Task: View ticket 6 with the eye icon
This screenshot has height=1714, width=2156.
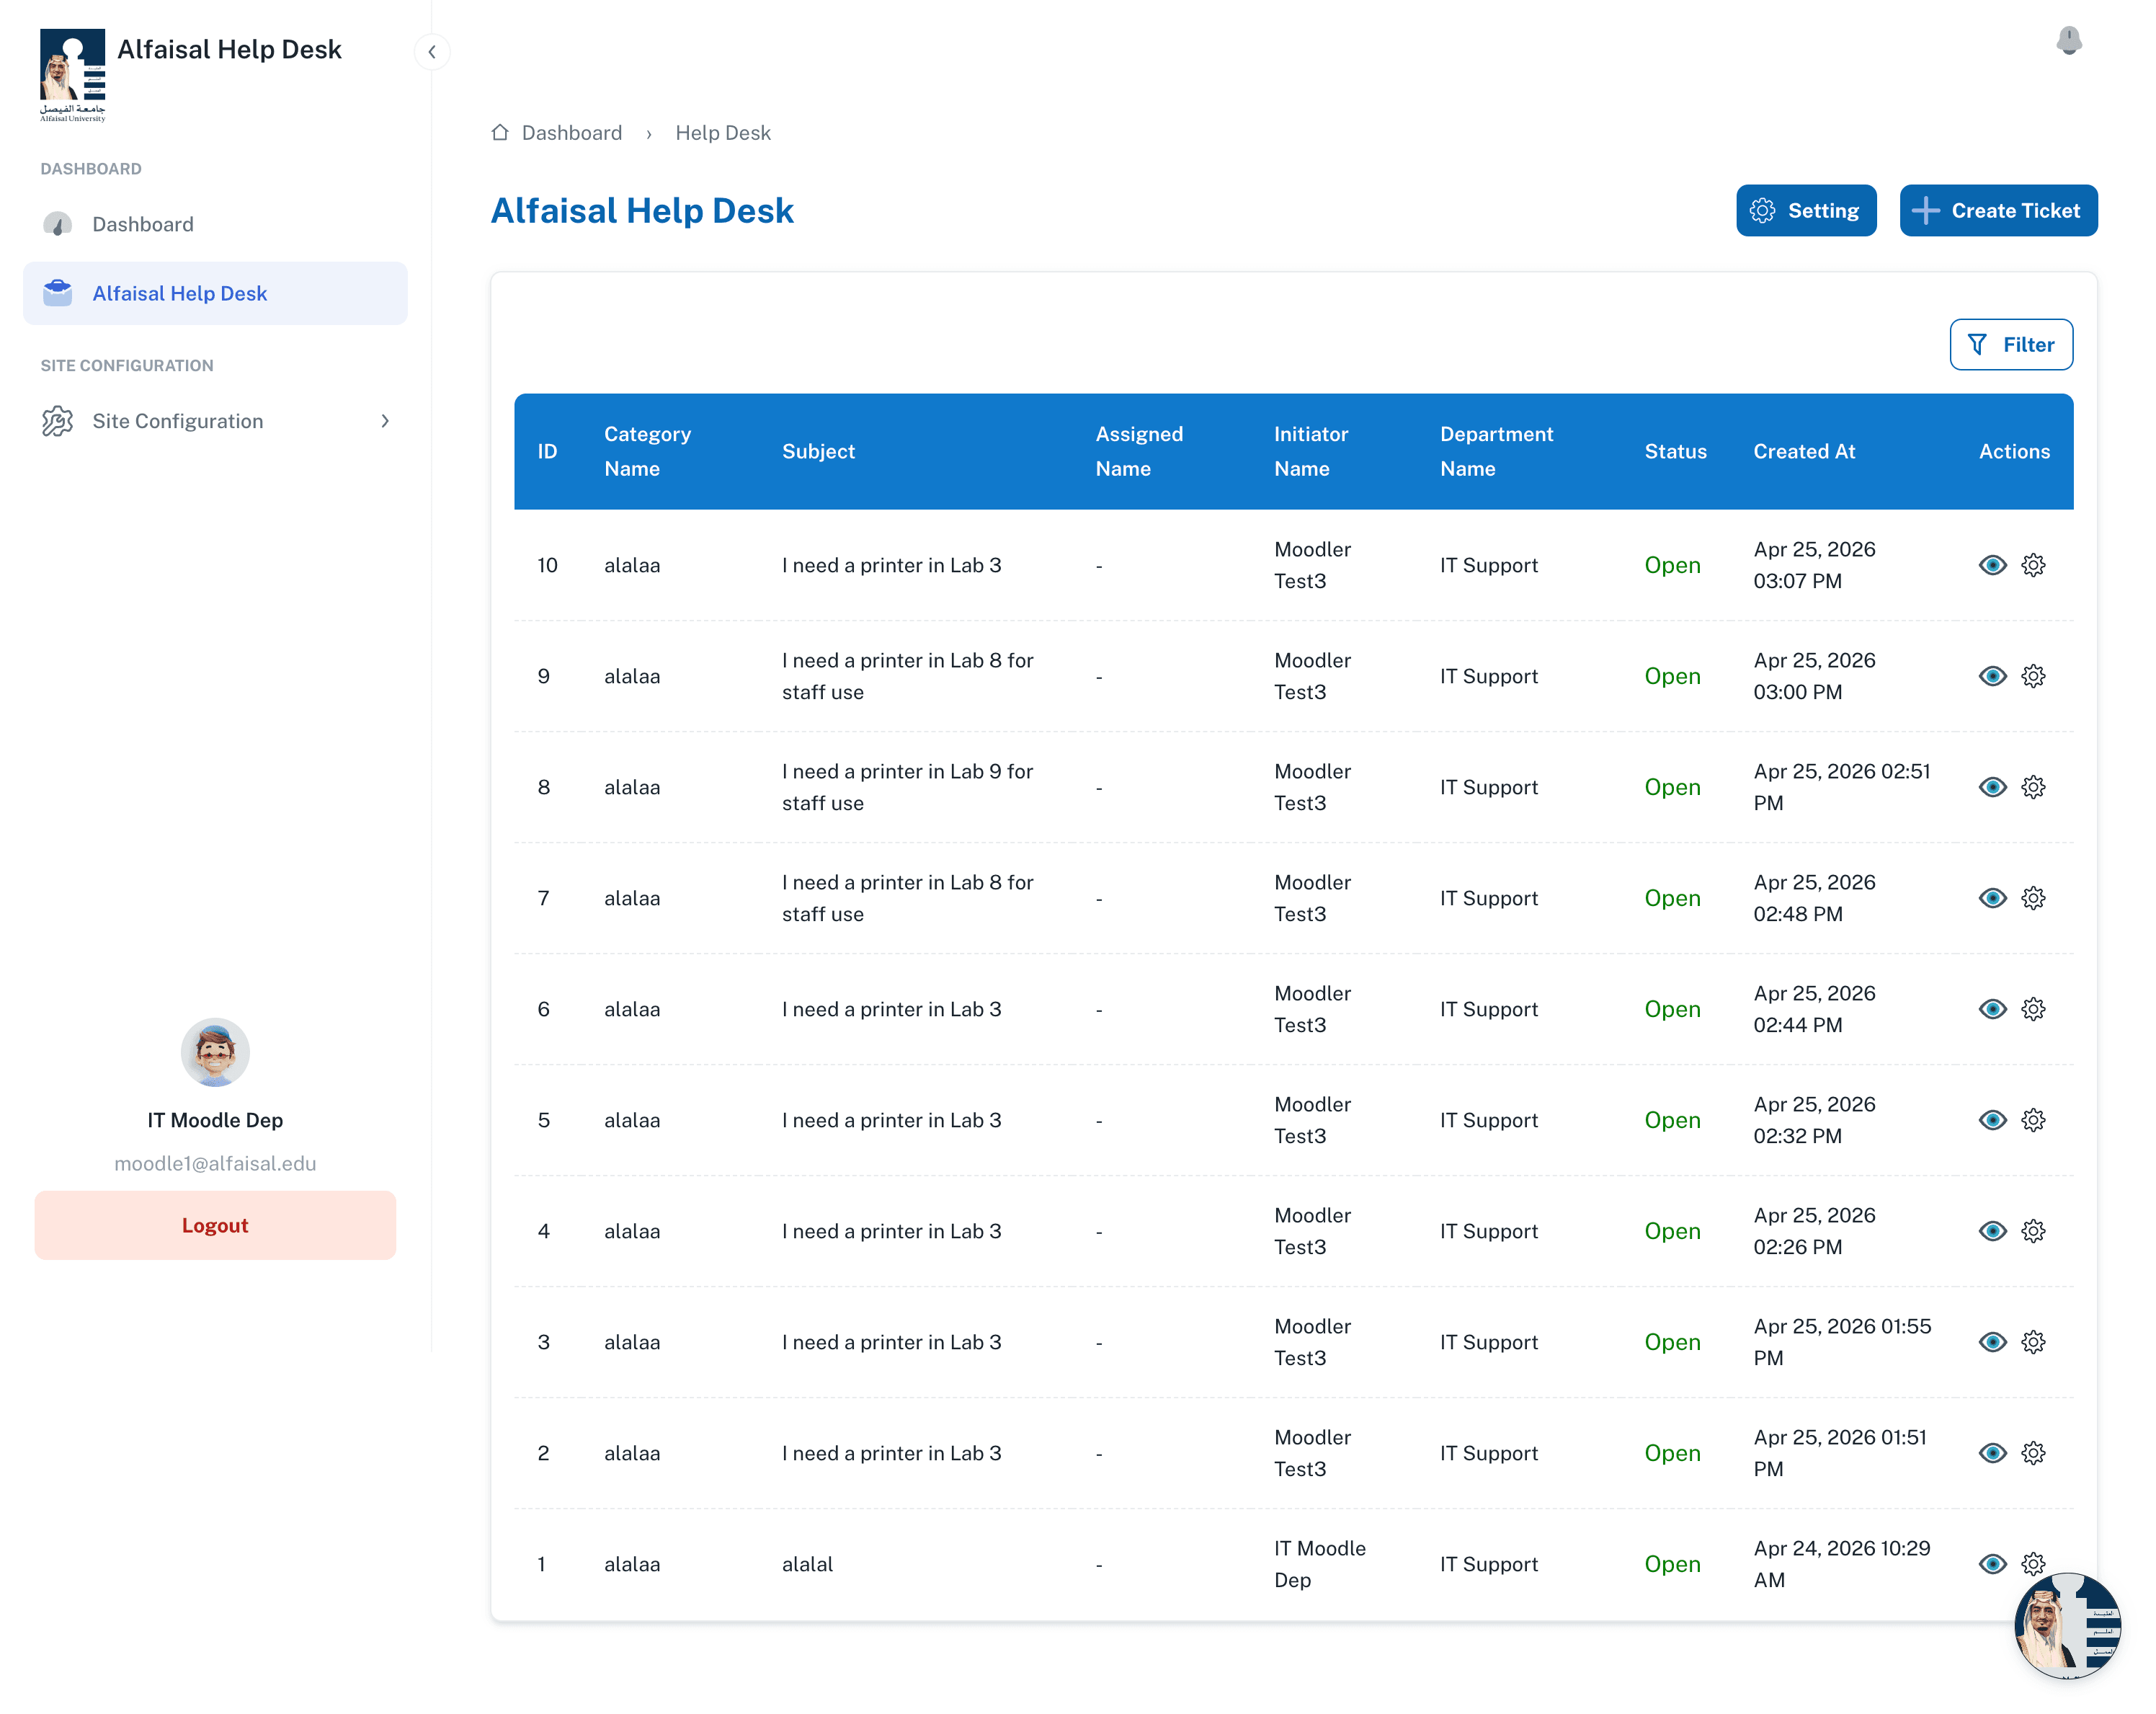Action: [x=1992, y=1009]
